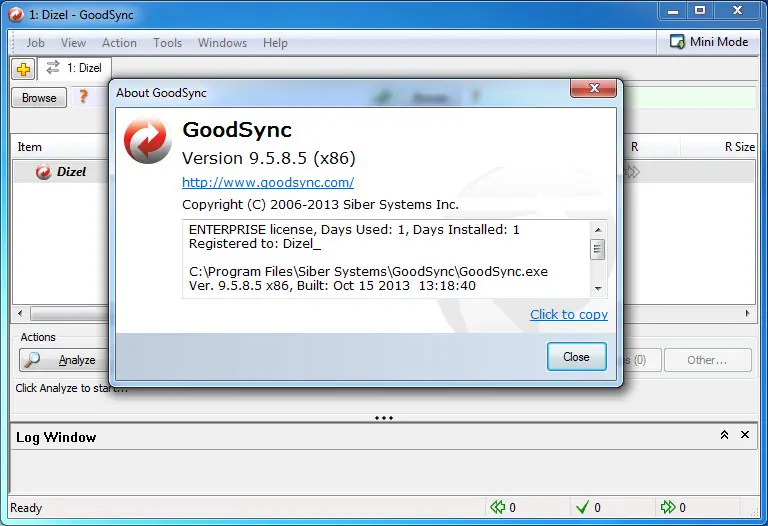Viewport: 768px width, 526px height.
Task: Open the goodsync.com website link
Action: [268, 182]
